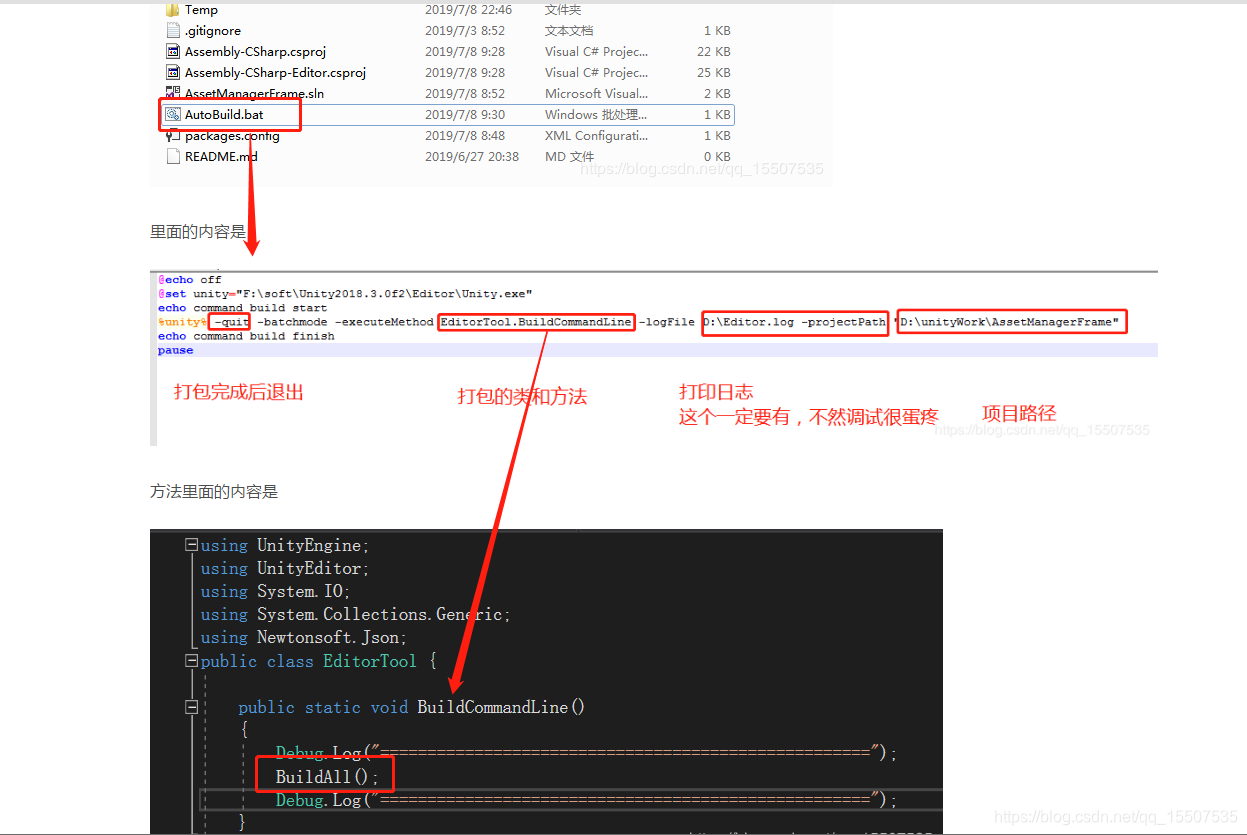Click the 'using UnityEditor;' code line

coord(285,569)
